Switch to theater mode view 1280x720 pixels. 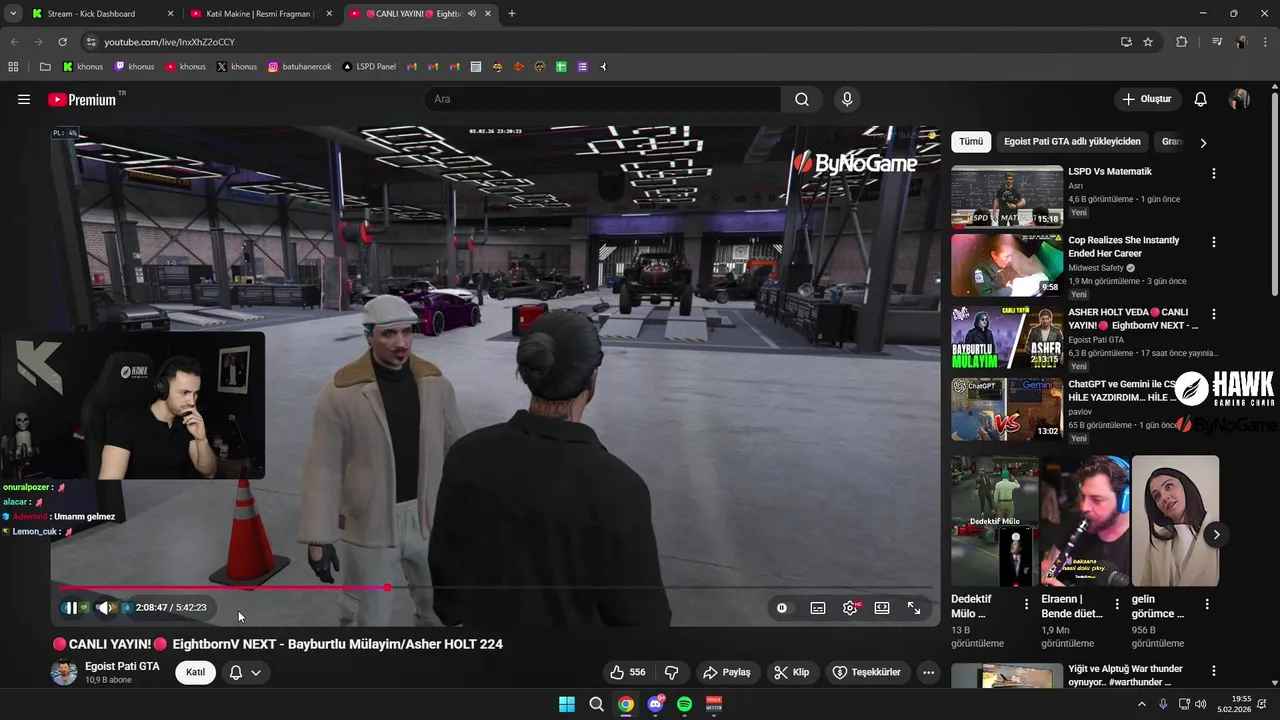[882, 608]
